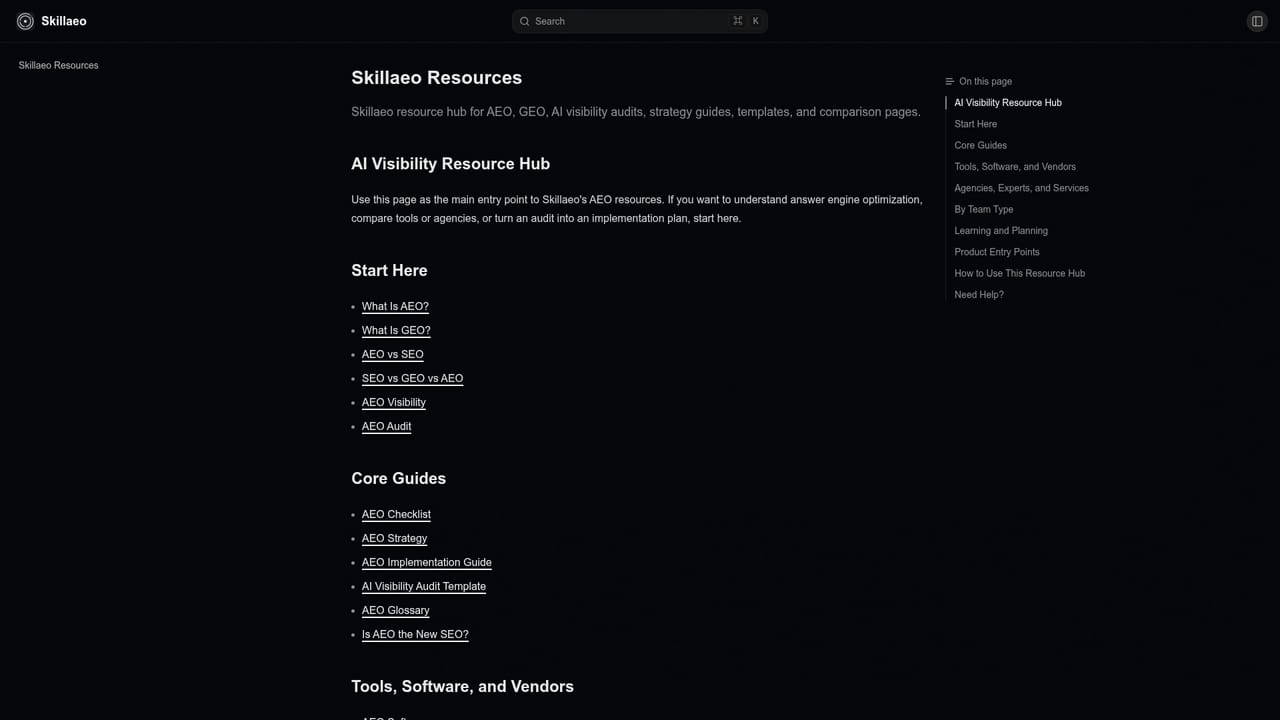
Task: Open the 'AEO Audit' link
Action: [386, 427]
